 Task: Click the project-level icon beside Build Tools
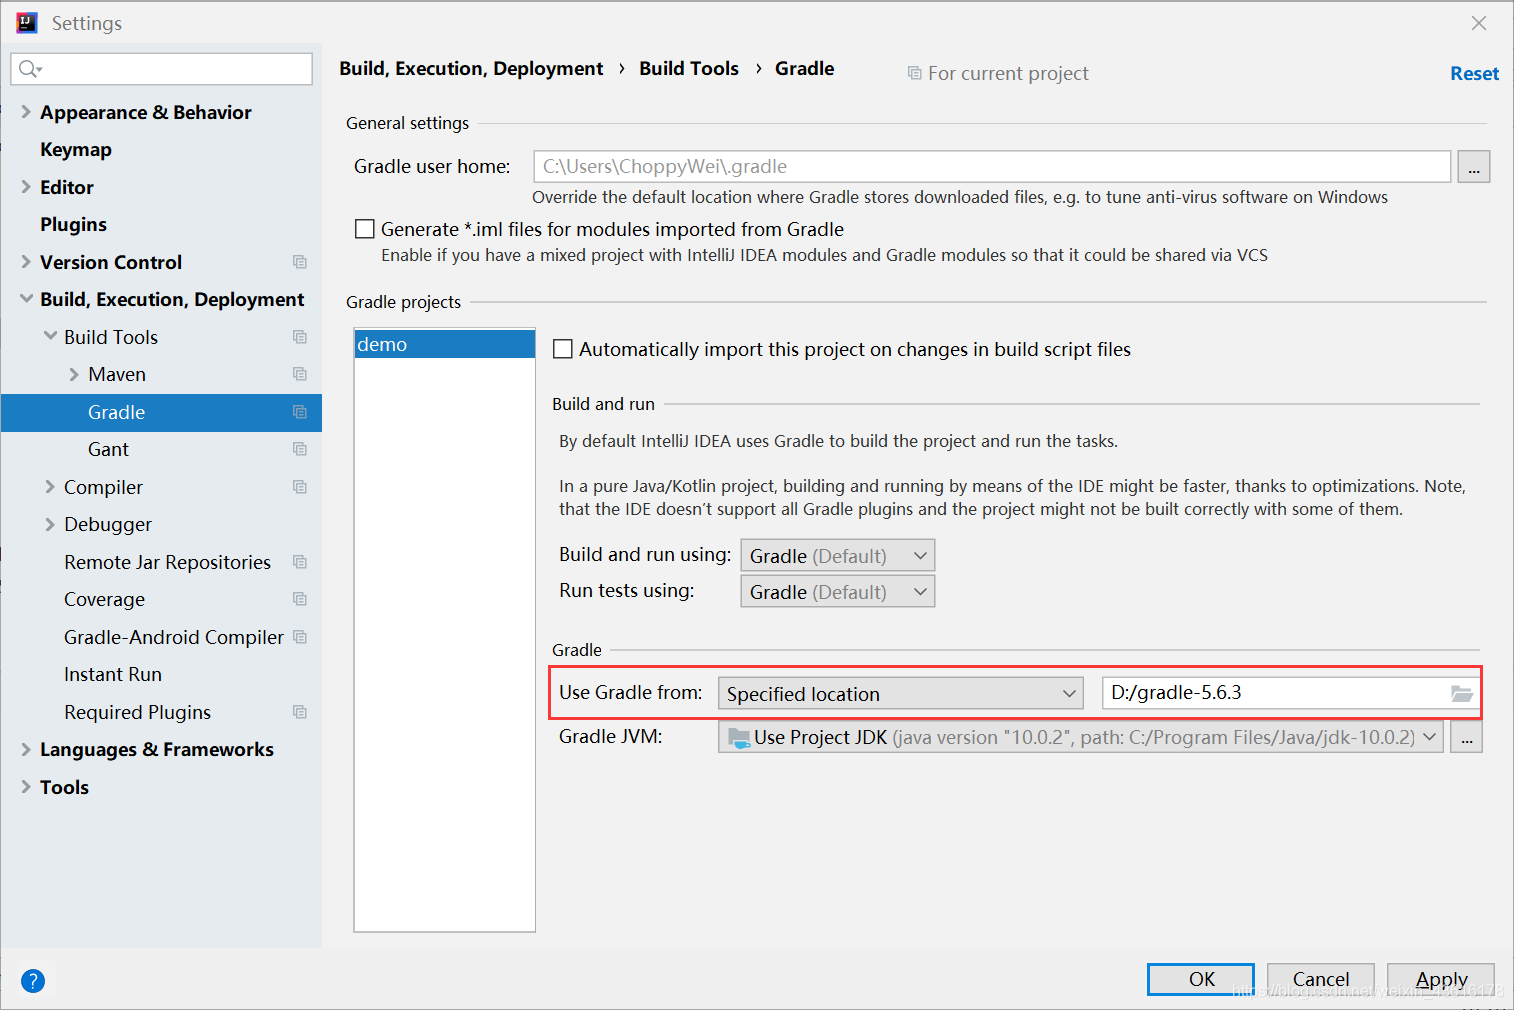[x=299, y=337]
